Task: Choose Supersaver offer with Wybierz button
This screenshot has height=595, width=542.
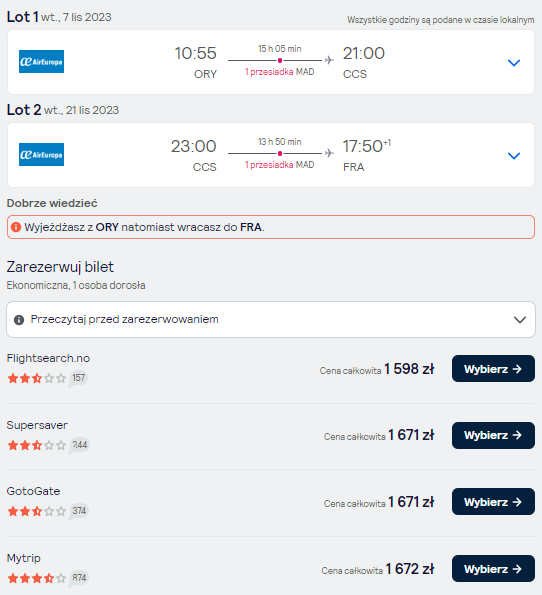Action: click(493, 435)
